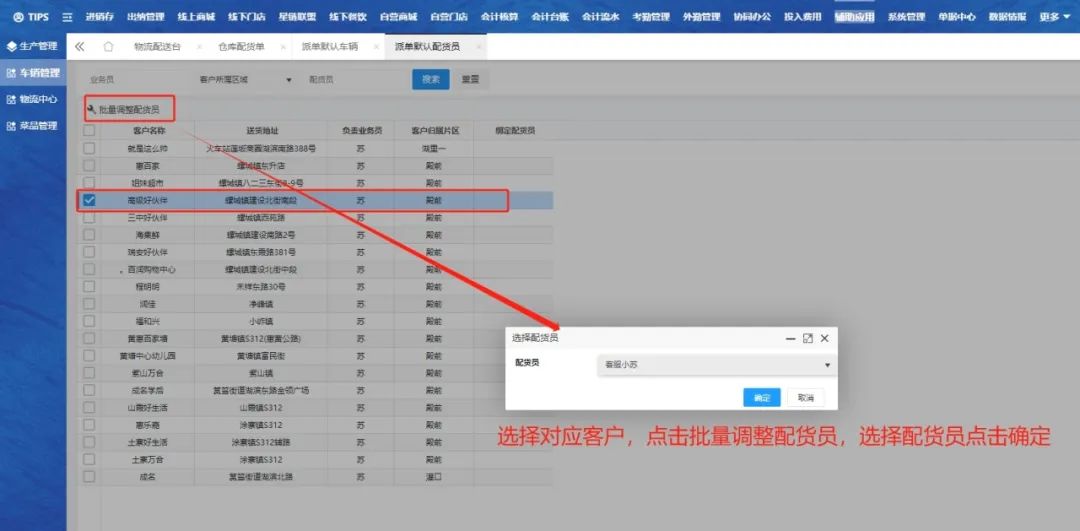Expand the 配货员 dropdown showing 客服小苏
The image size is (1080, 531).
tap(716, 365)
